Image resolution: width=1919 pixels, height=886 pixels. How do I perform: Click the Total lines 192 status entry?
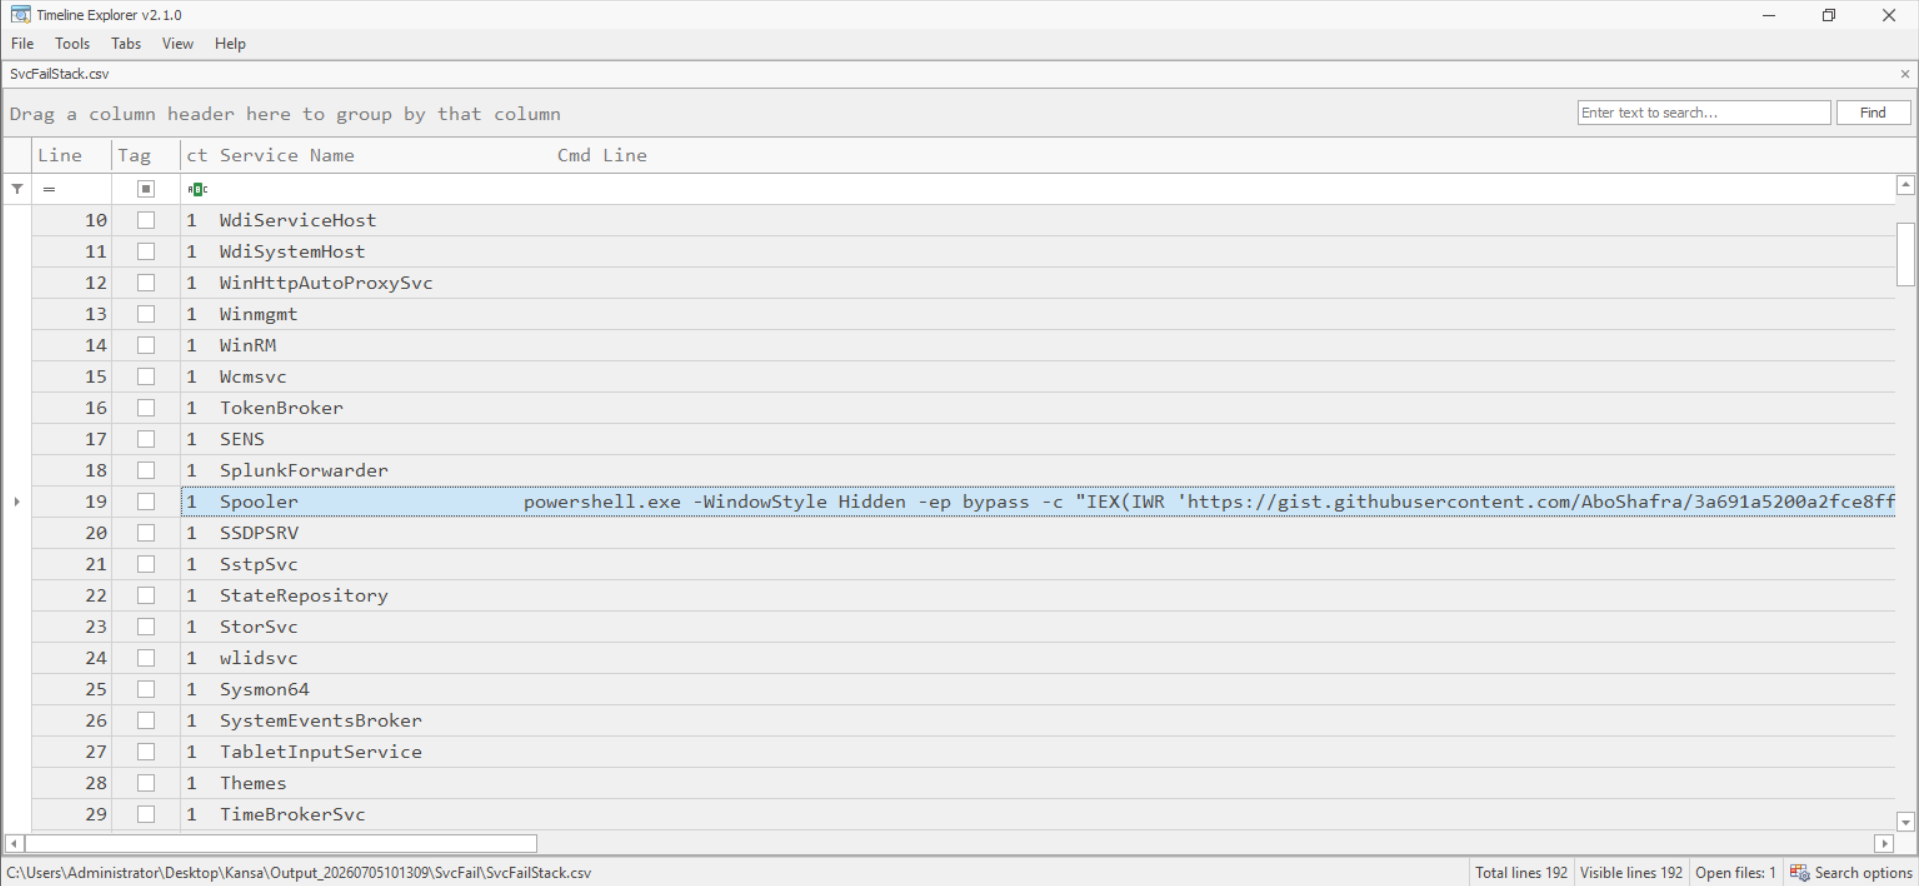click(x=1521, y=872)
